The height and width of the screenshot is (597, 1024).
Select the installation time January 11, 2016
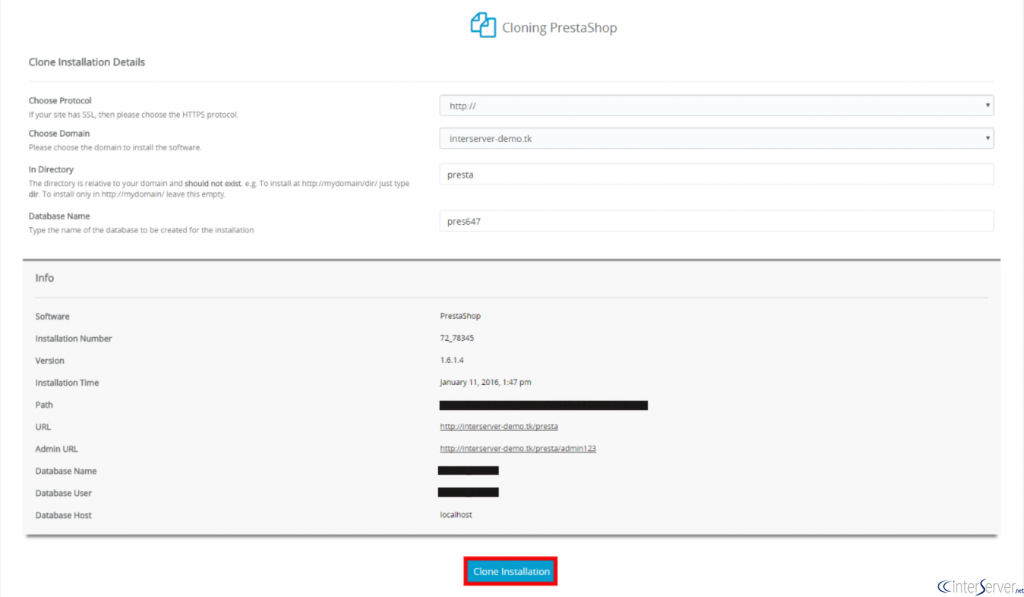coord(485,382)
